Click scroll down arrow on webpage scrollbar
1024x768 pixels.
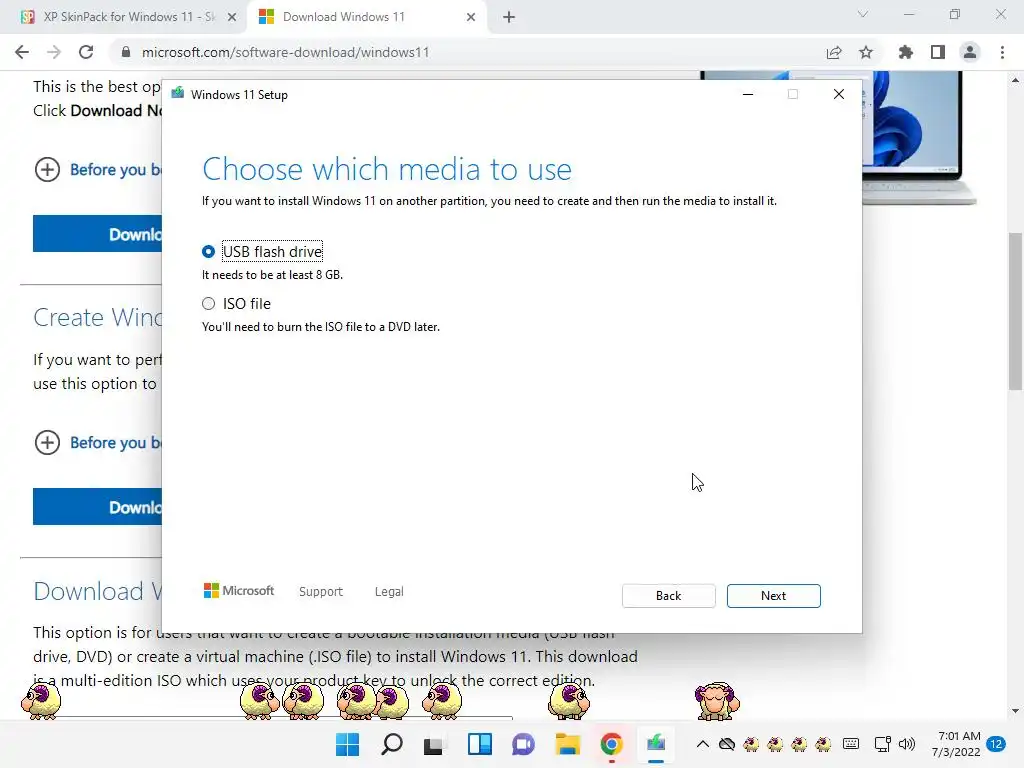[1016, 711]
